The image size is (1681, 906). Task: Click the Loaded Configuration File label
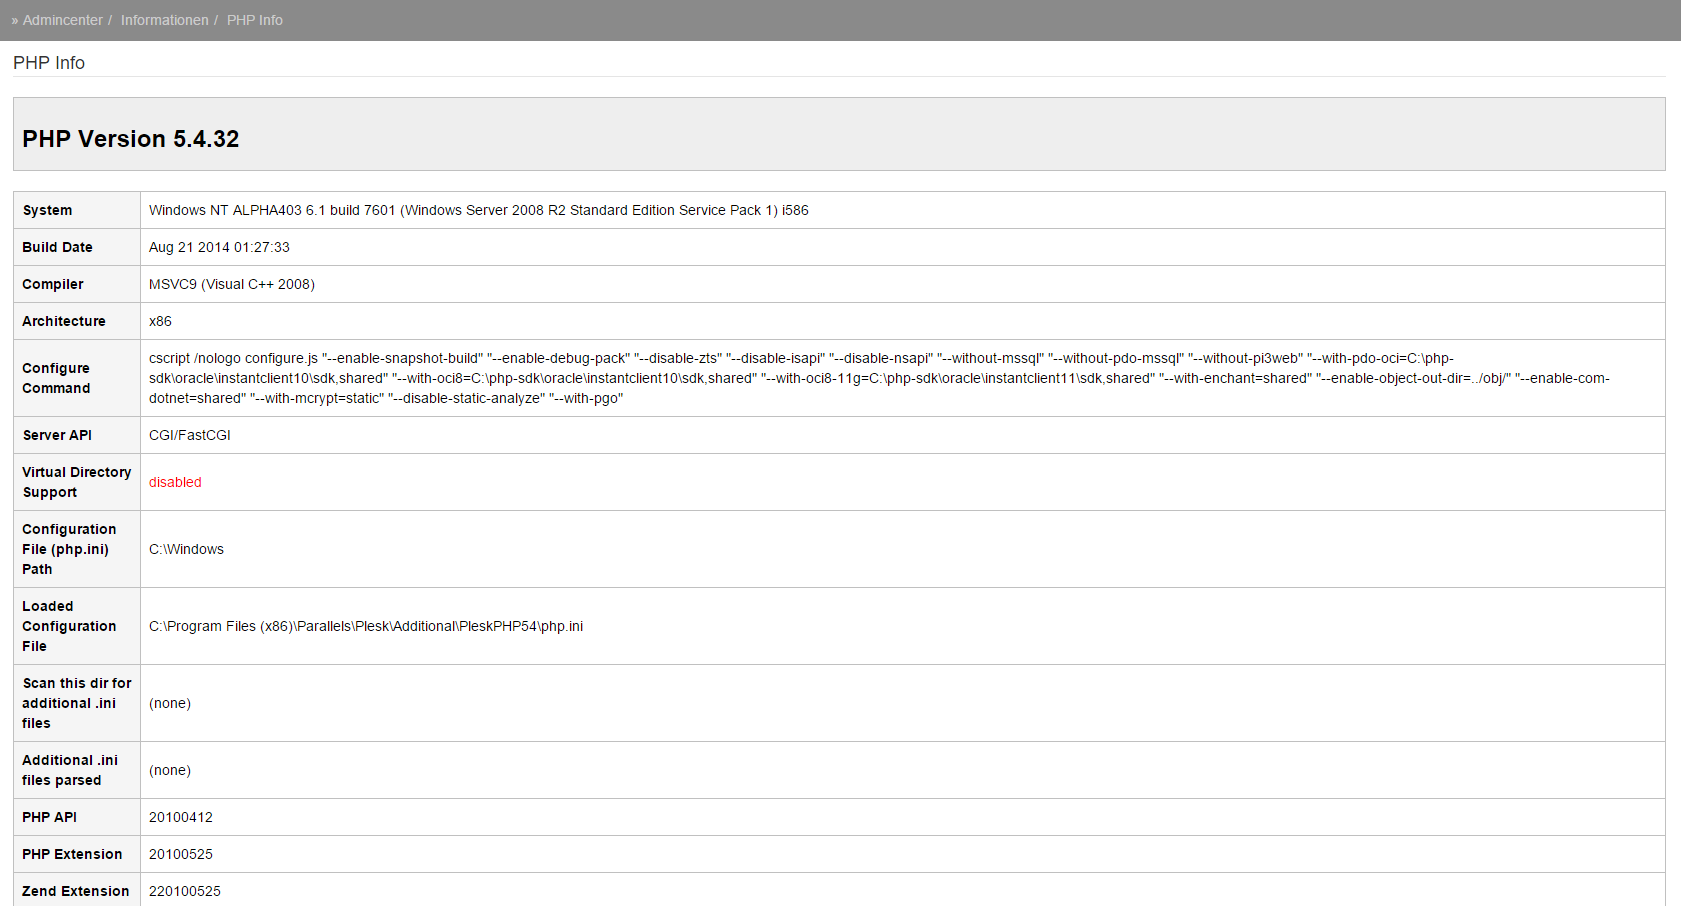[69, 626]
